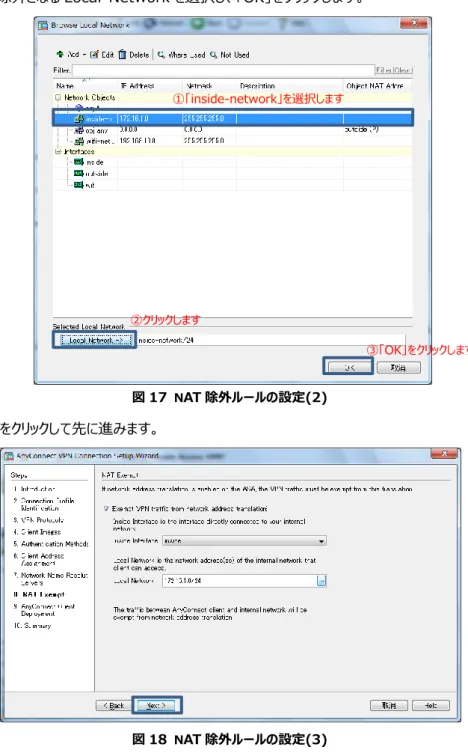Click the Selected Local Network text field
The width and height of the screenshot is (468, 753).
(271, 340)
